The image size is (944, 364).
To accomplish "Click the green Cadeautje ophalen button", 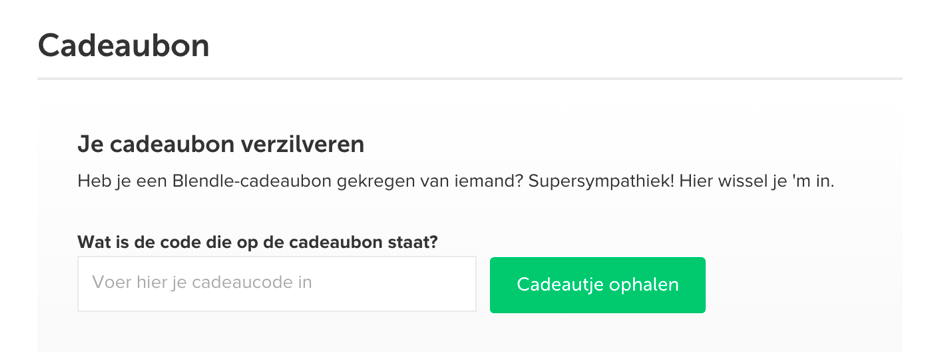I will point(597,285).
